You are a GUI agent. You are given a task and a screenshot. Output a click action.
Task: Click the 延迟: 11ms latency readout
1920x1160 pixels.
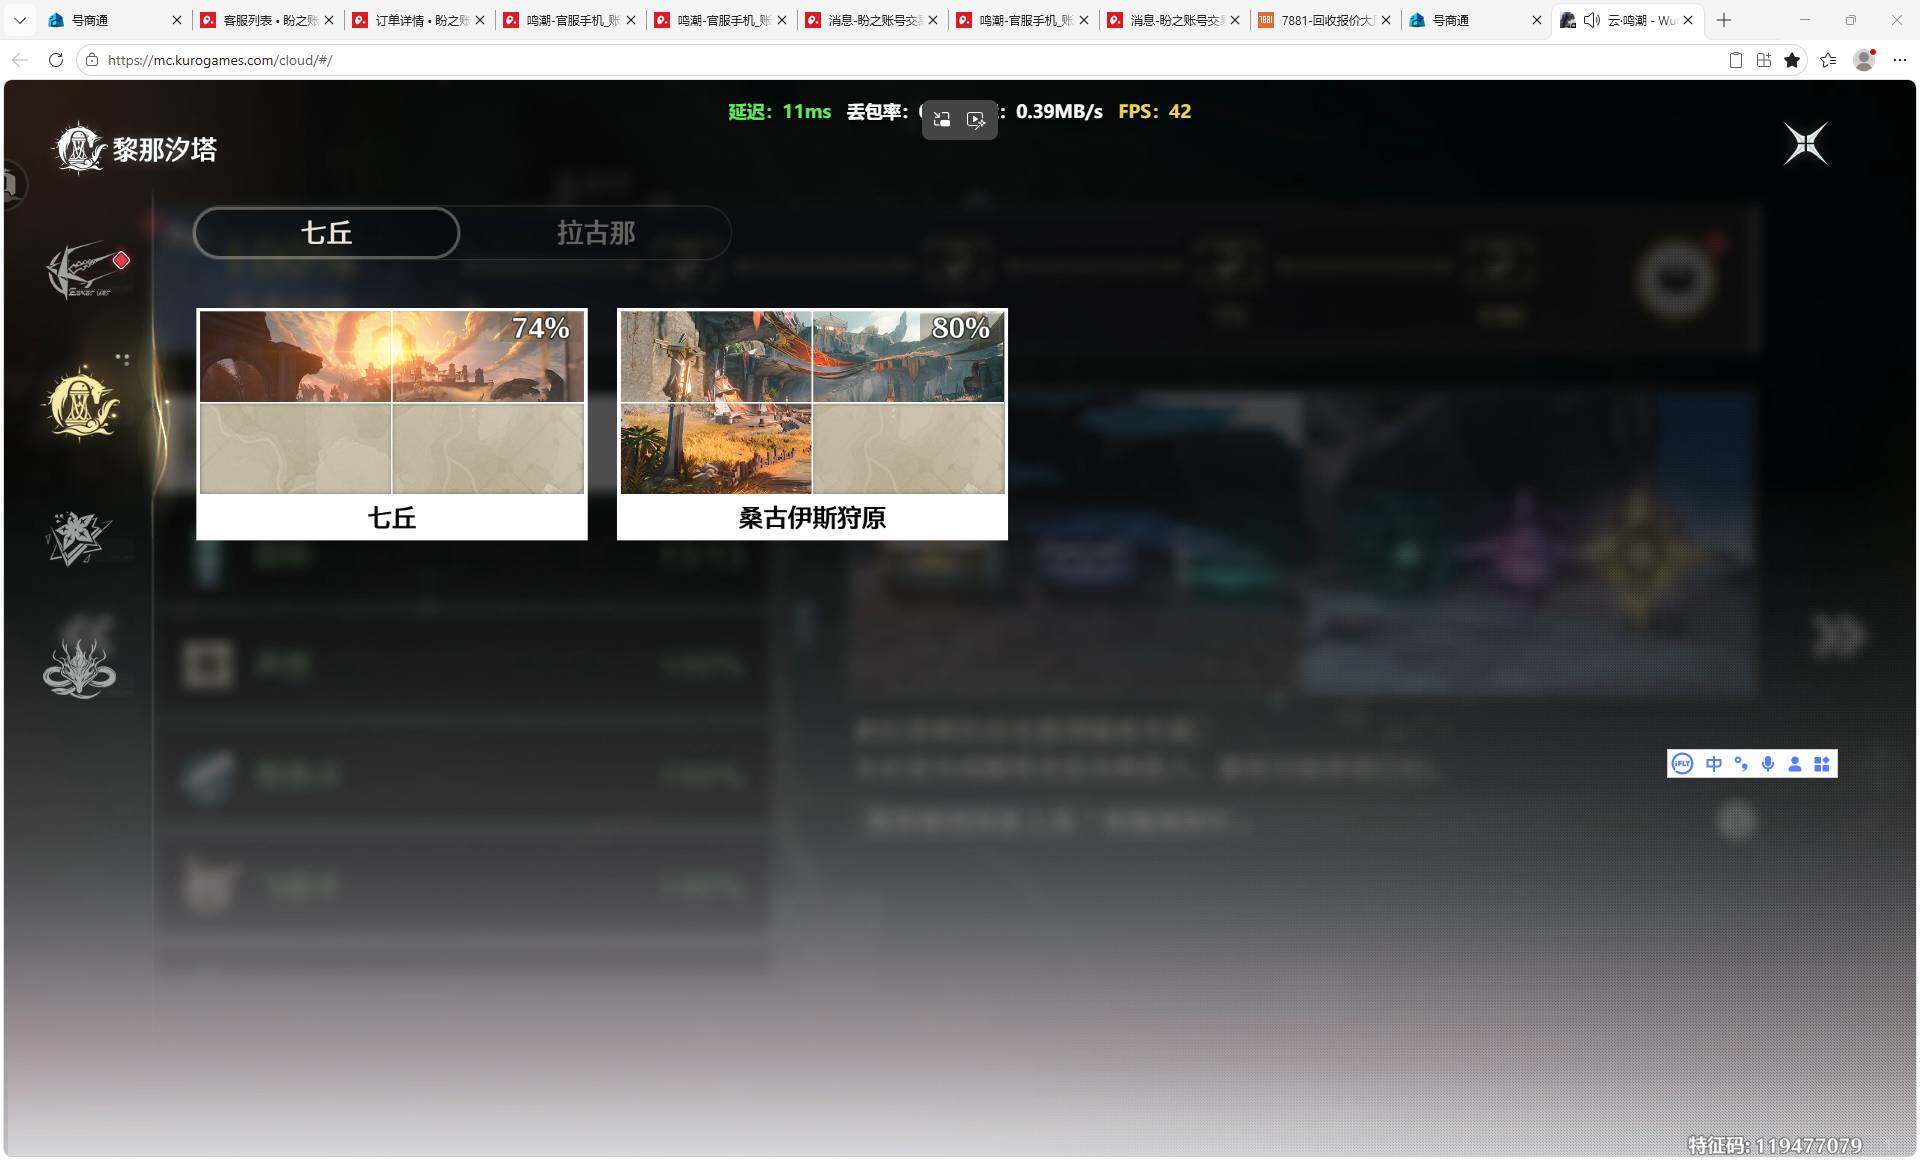click(x=780, y=112)
